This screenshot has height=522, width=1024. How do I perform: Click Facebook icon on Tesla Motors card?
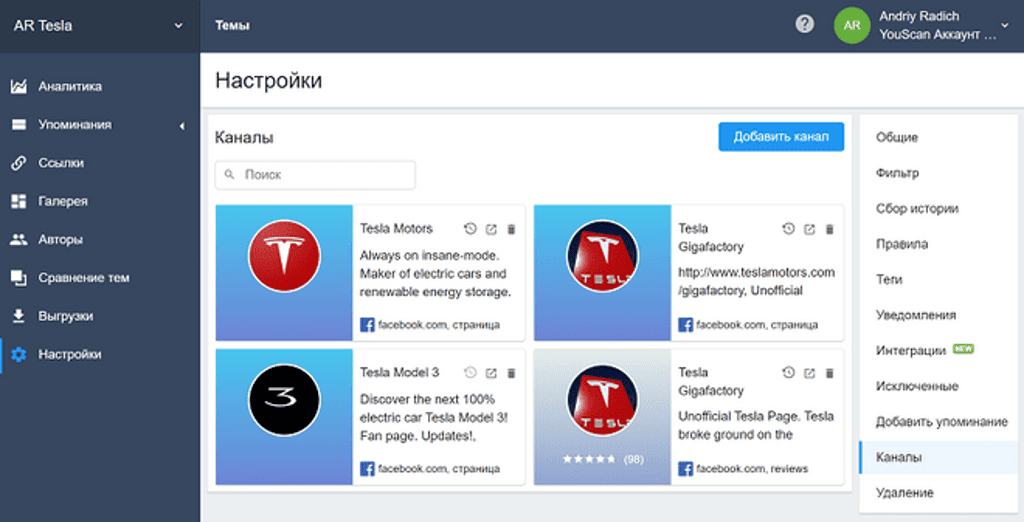[367, 325]
